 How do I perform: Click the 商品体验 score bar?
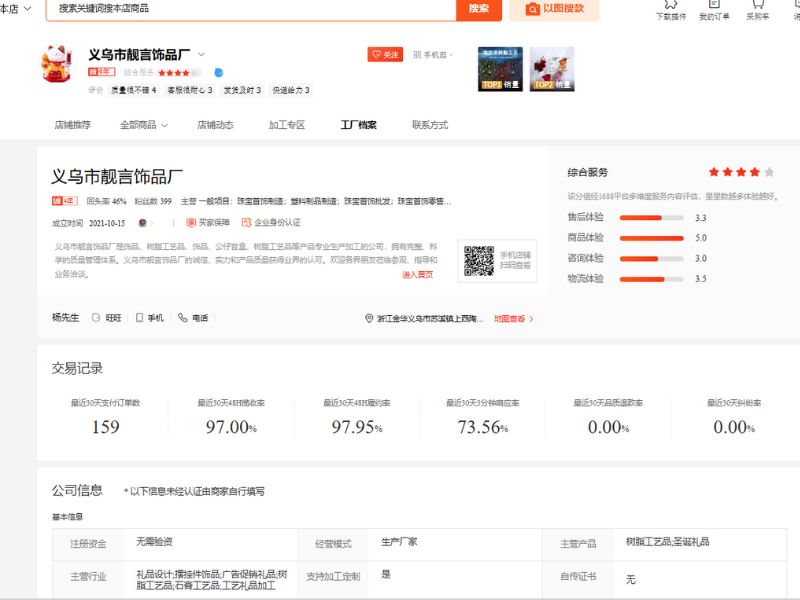click(x=651, y=238)
